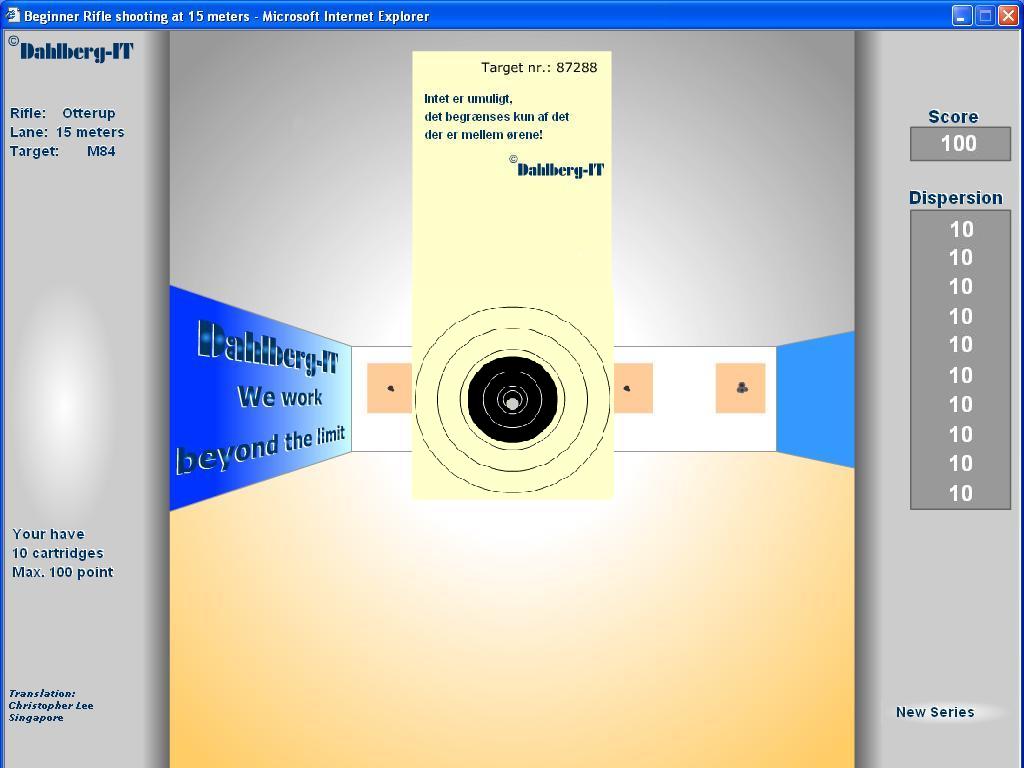This screenshot has height=768, width=1024.
Task: Click the 'Max. 100 point' cartridge info text
Action: click(x=62, y=572)
